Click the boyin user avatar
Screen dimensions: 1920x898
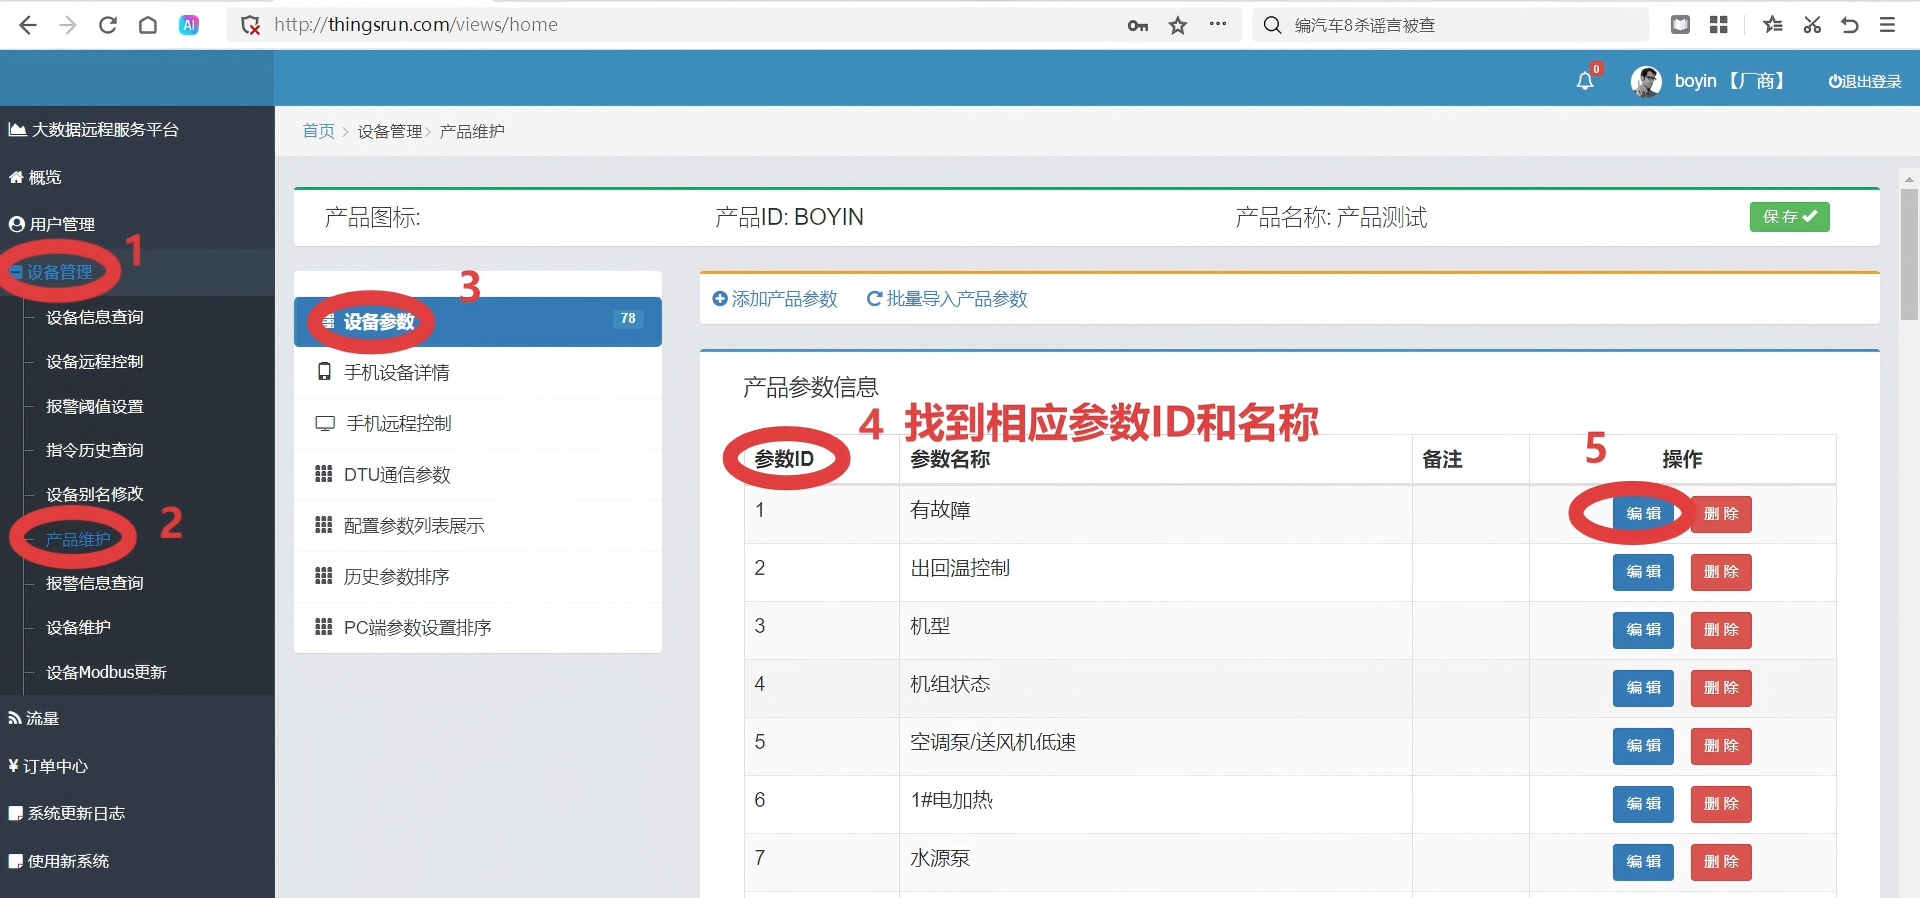1645,81
